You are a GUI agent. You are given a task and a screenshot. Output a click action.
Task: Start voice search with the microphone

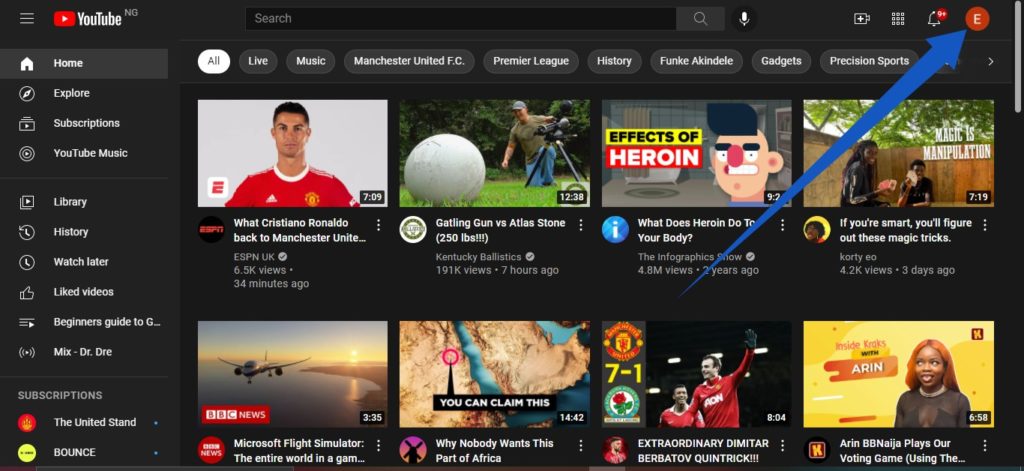point(744,18)
